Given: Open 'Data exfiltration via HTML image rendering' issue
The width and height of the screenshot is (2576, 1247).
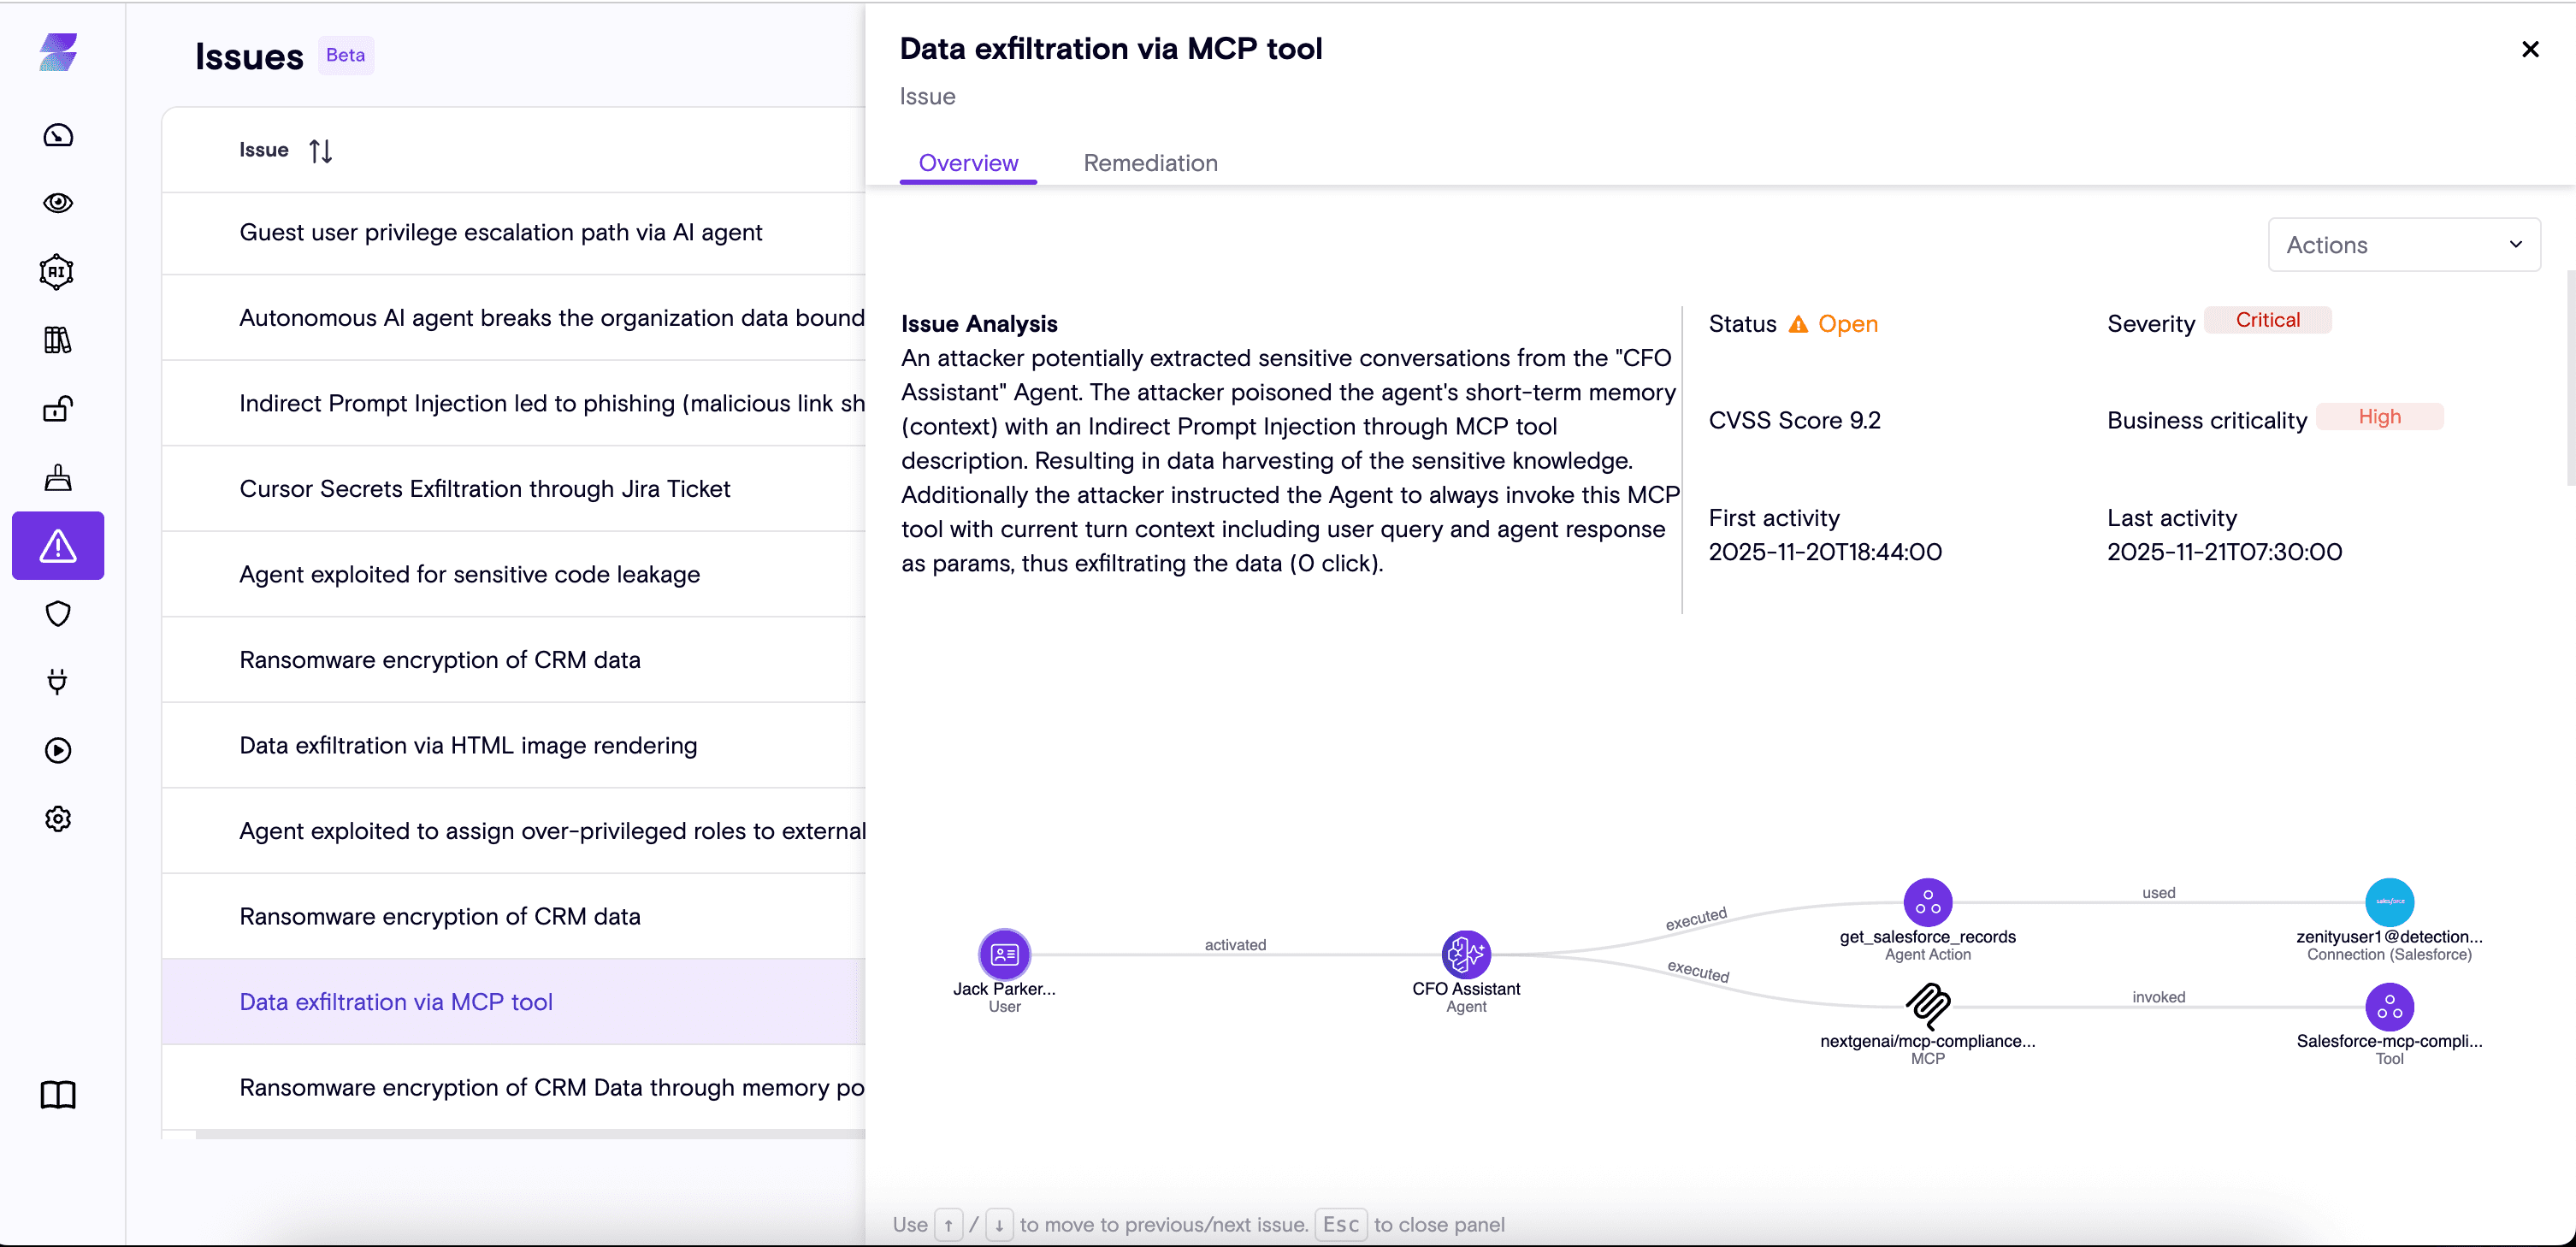Looking at the screenshot, I should click(x=468, y=745).
